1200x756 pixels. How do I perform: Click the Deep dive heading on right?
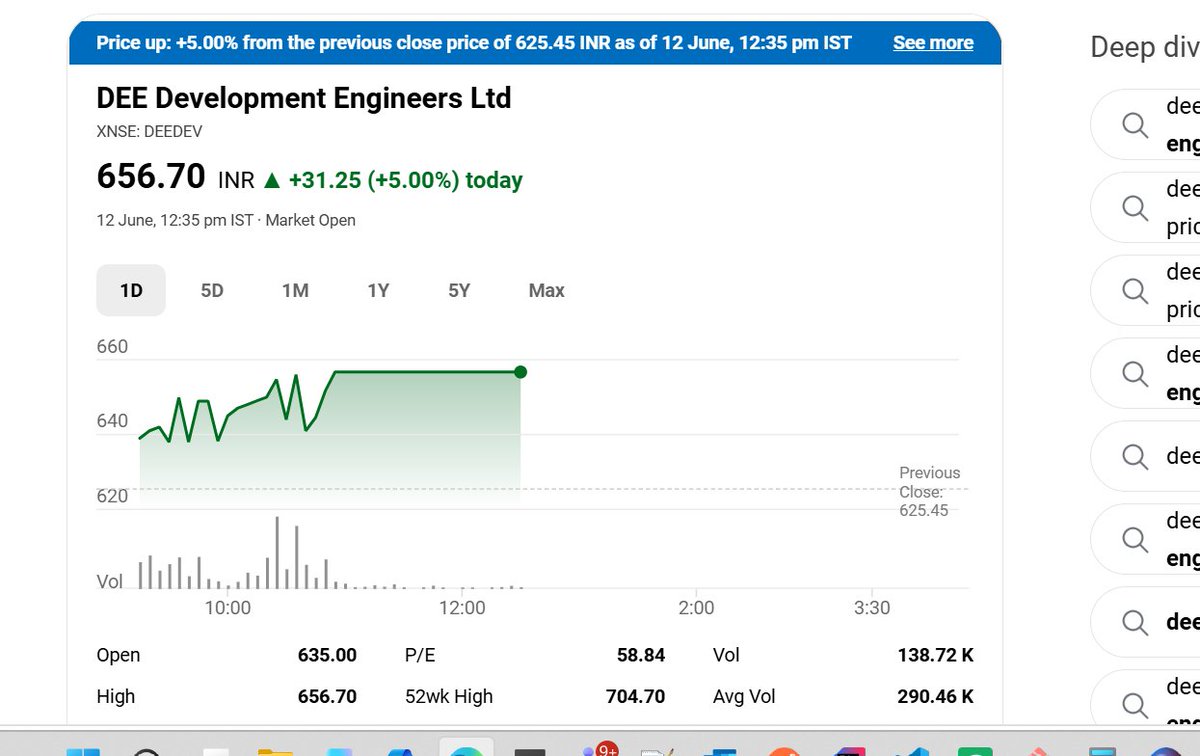pyautogui.click(x=1145, y=47)
